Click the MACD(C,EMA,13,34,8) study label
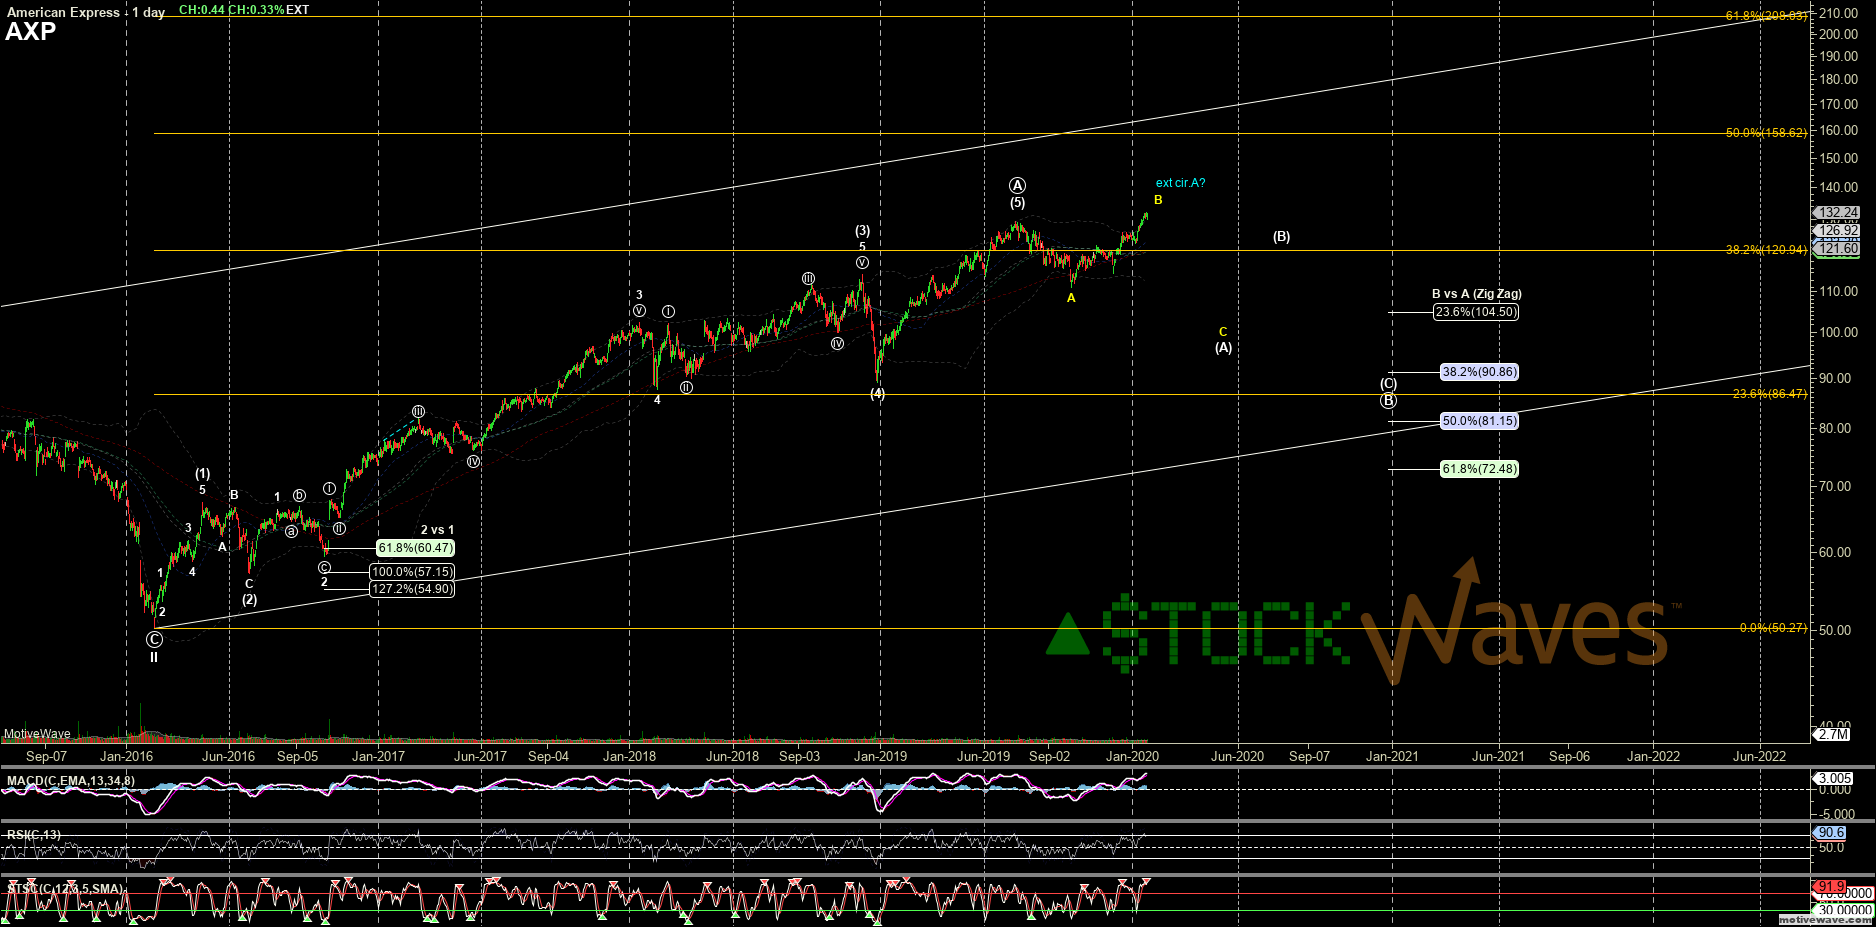This screenshot has width=1876, height=927. [x=70, y=780]
